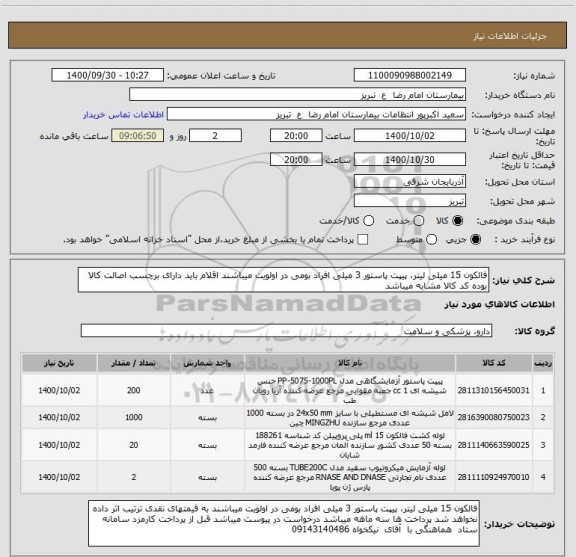Toggle the اسناد خزانه اسلامی payment checkbox
The height and width of the screenshot is (557, 576).
click(x=363, y=240)
